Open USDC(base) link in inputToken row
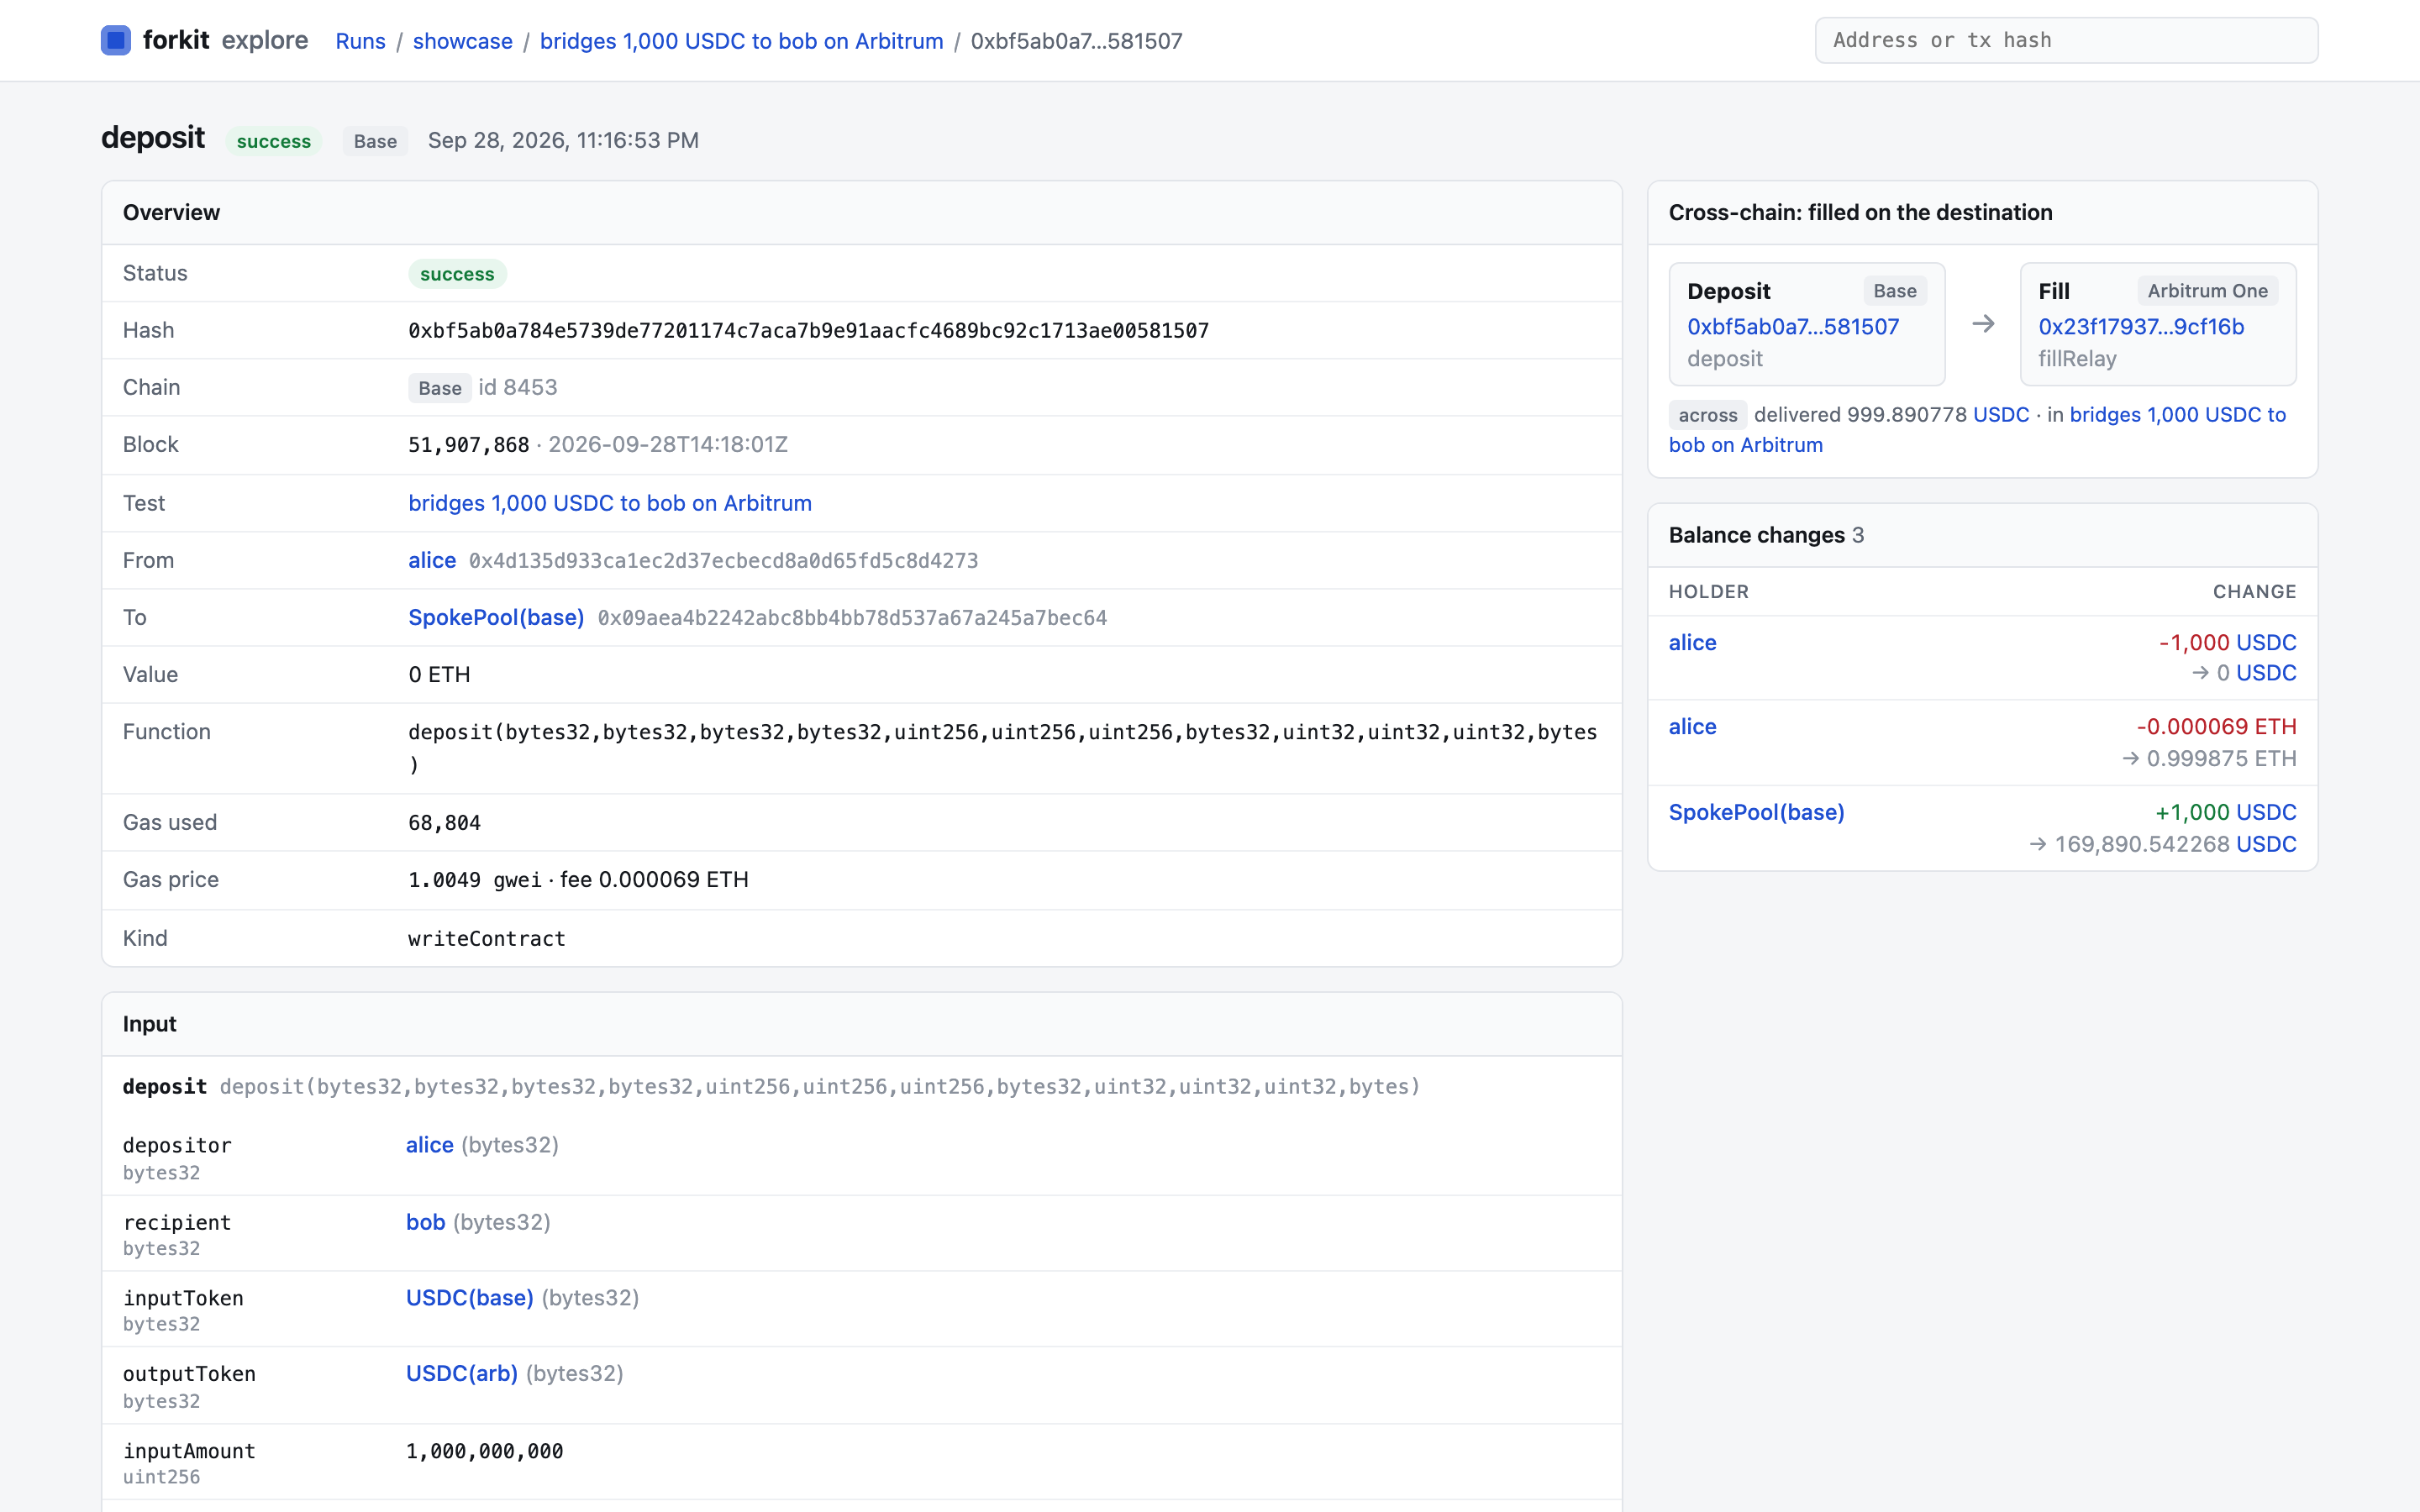This screenshot has height=1512, width=2420. (x=470, y=1298)
